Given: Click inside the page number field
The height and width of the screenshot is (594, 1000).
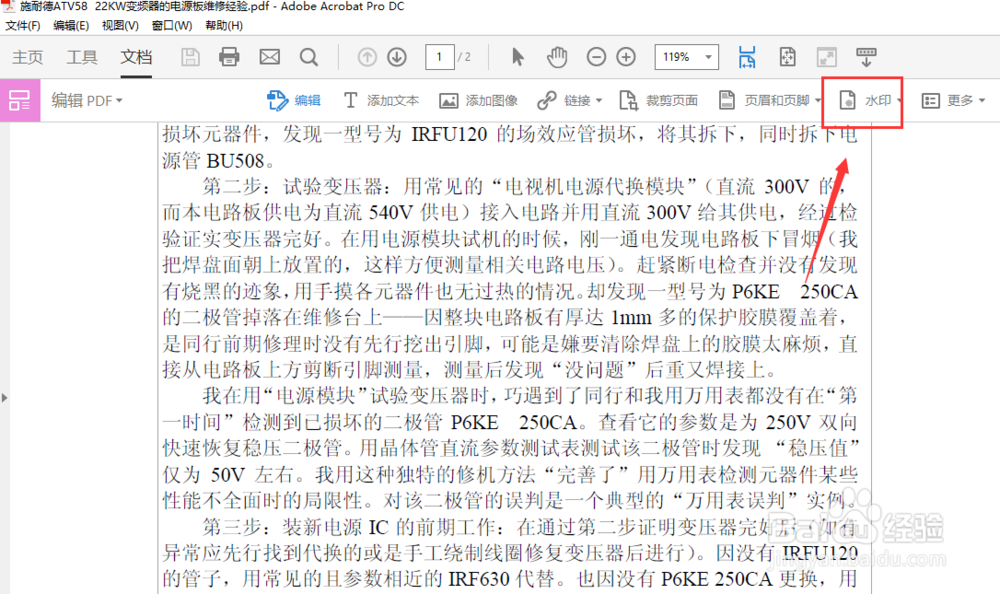Looking at the screenshot, I should [441, 57].
